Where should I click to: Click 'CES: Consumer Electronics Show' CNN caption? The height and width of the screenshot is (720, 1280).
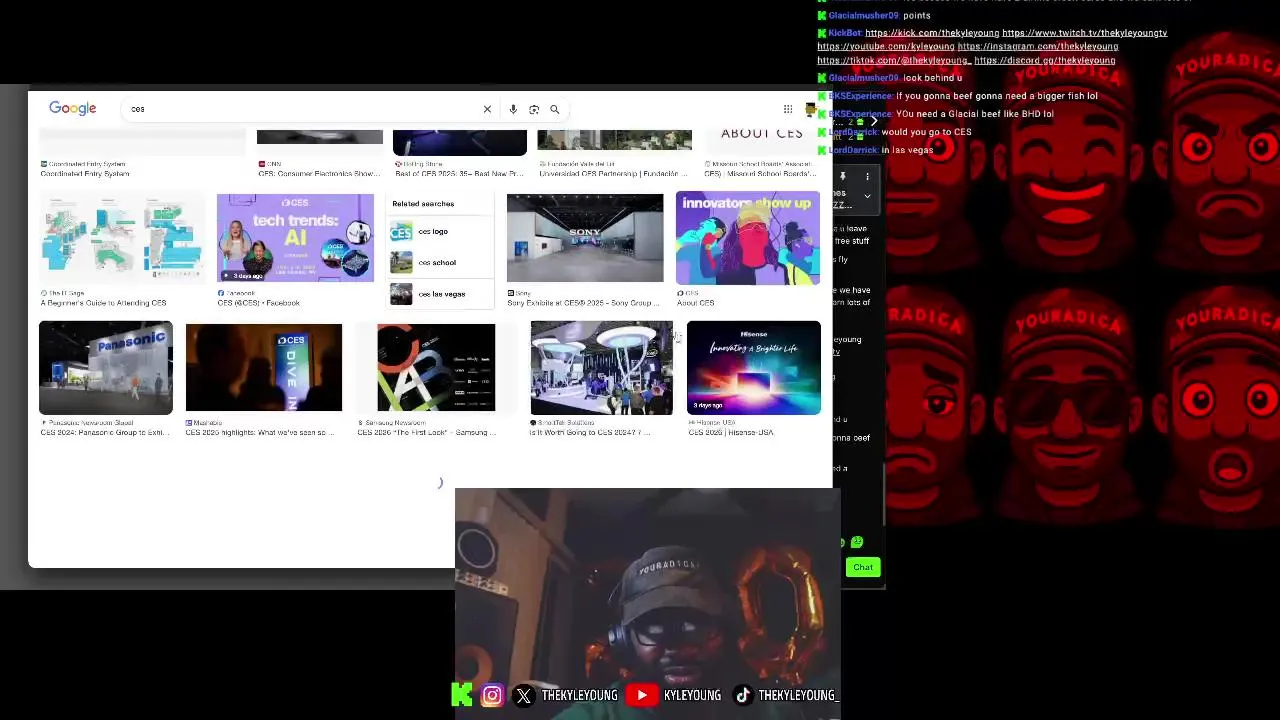318,174
